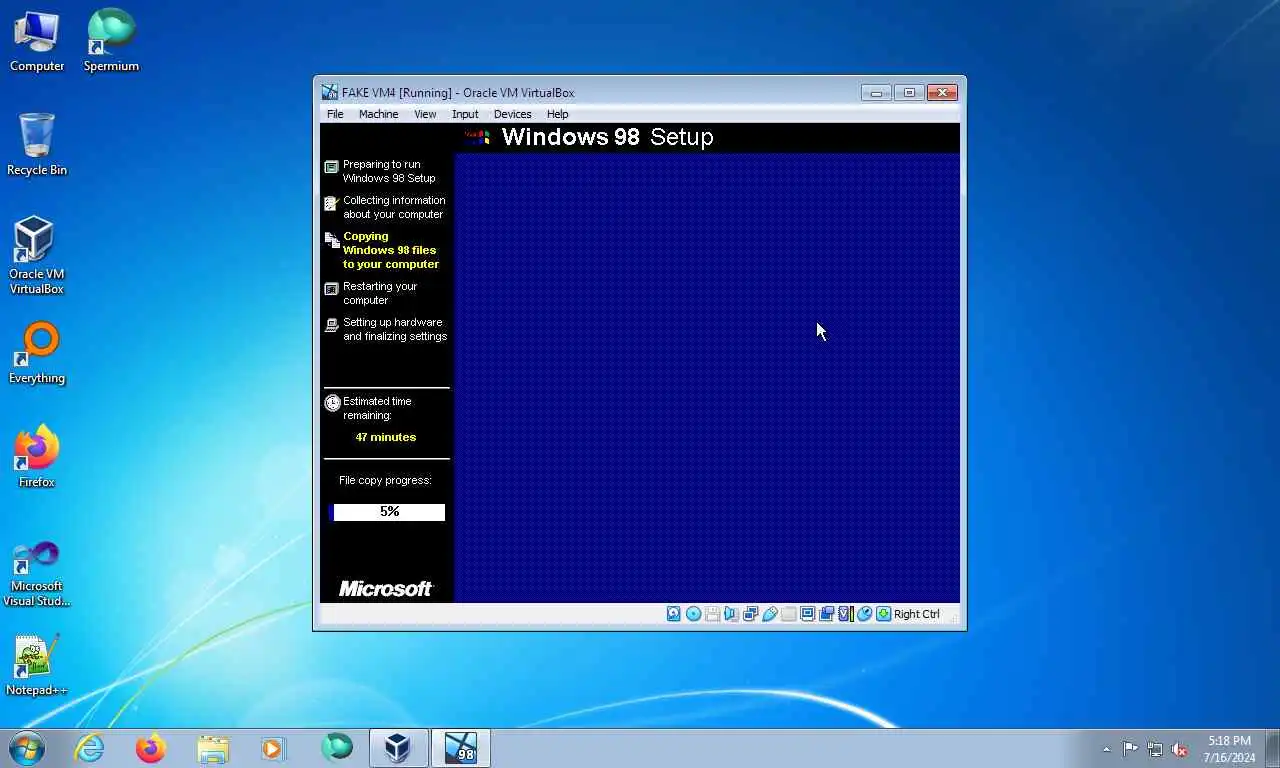Image resolution: width=1280 pixels, height=768 pixels.
Task: Select the Oracle VM VirtualBox desktop shortcut
Action: click(37, 256)
